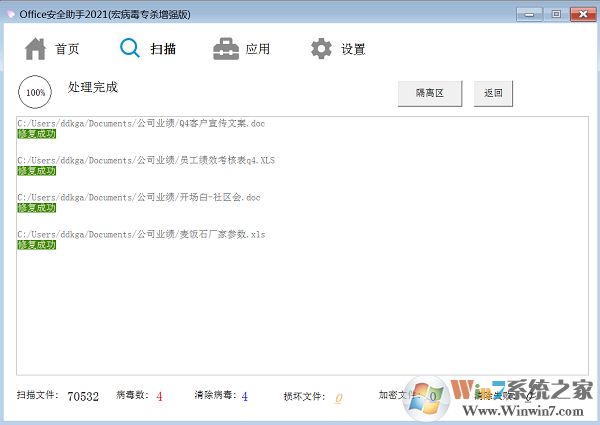Click the toolbox icon for 应用
This screenshot has height=425, width=600.
tap(226, 49)
